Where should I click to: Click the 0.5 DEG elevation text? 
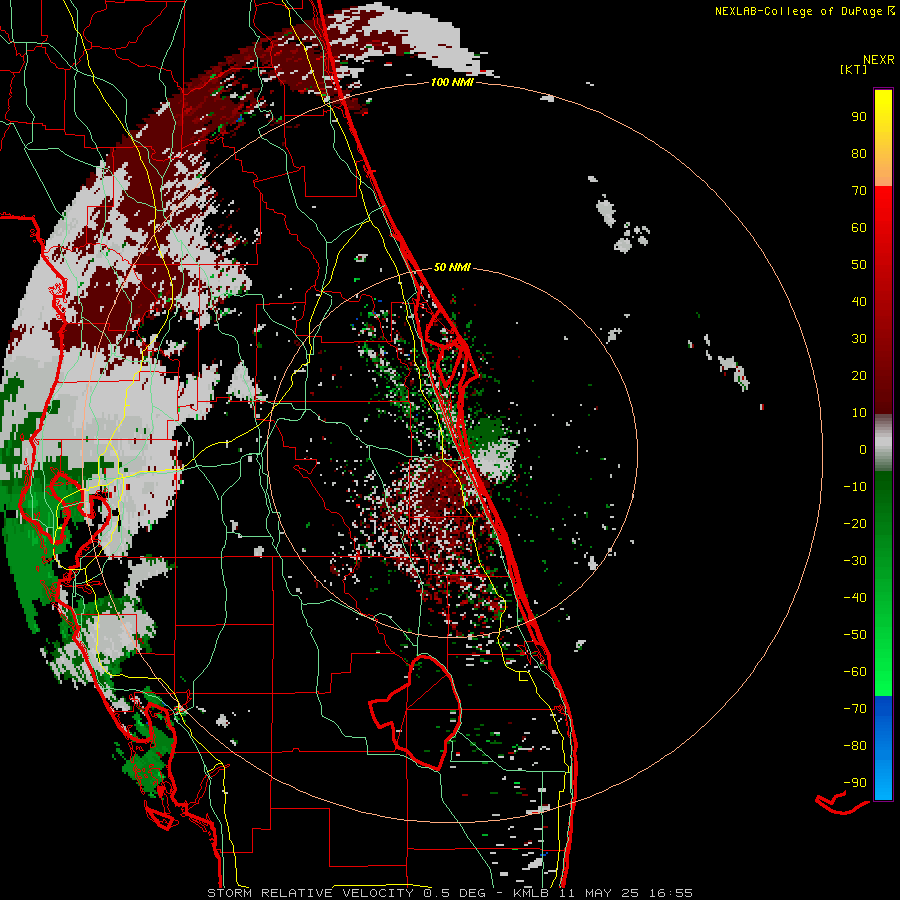[x=453, y=893]
